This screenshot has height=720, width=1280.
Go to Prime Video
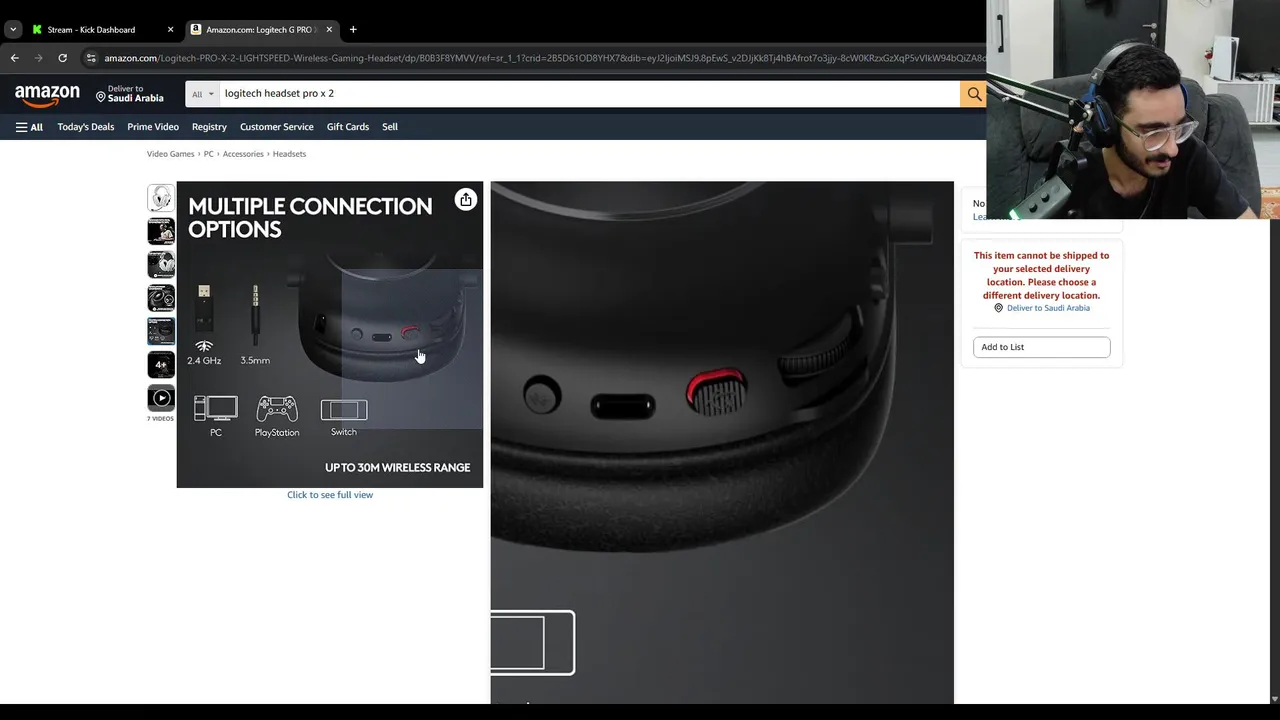(153, 127)
